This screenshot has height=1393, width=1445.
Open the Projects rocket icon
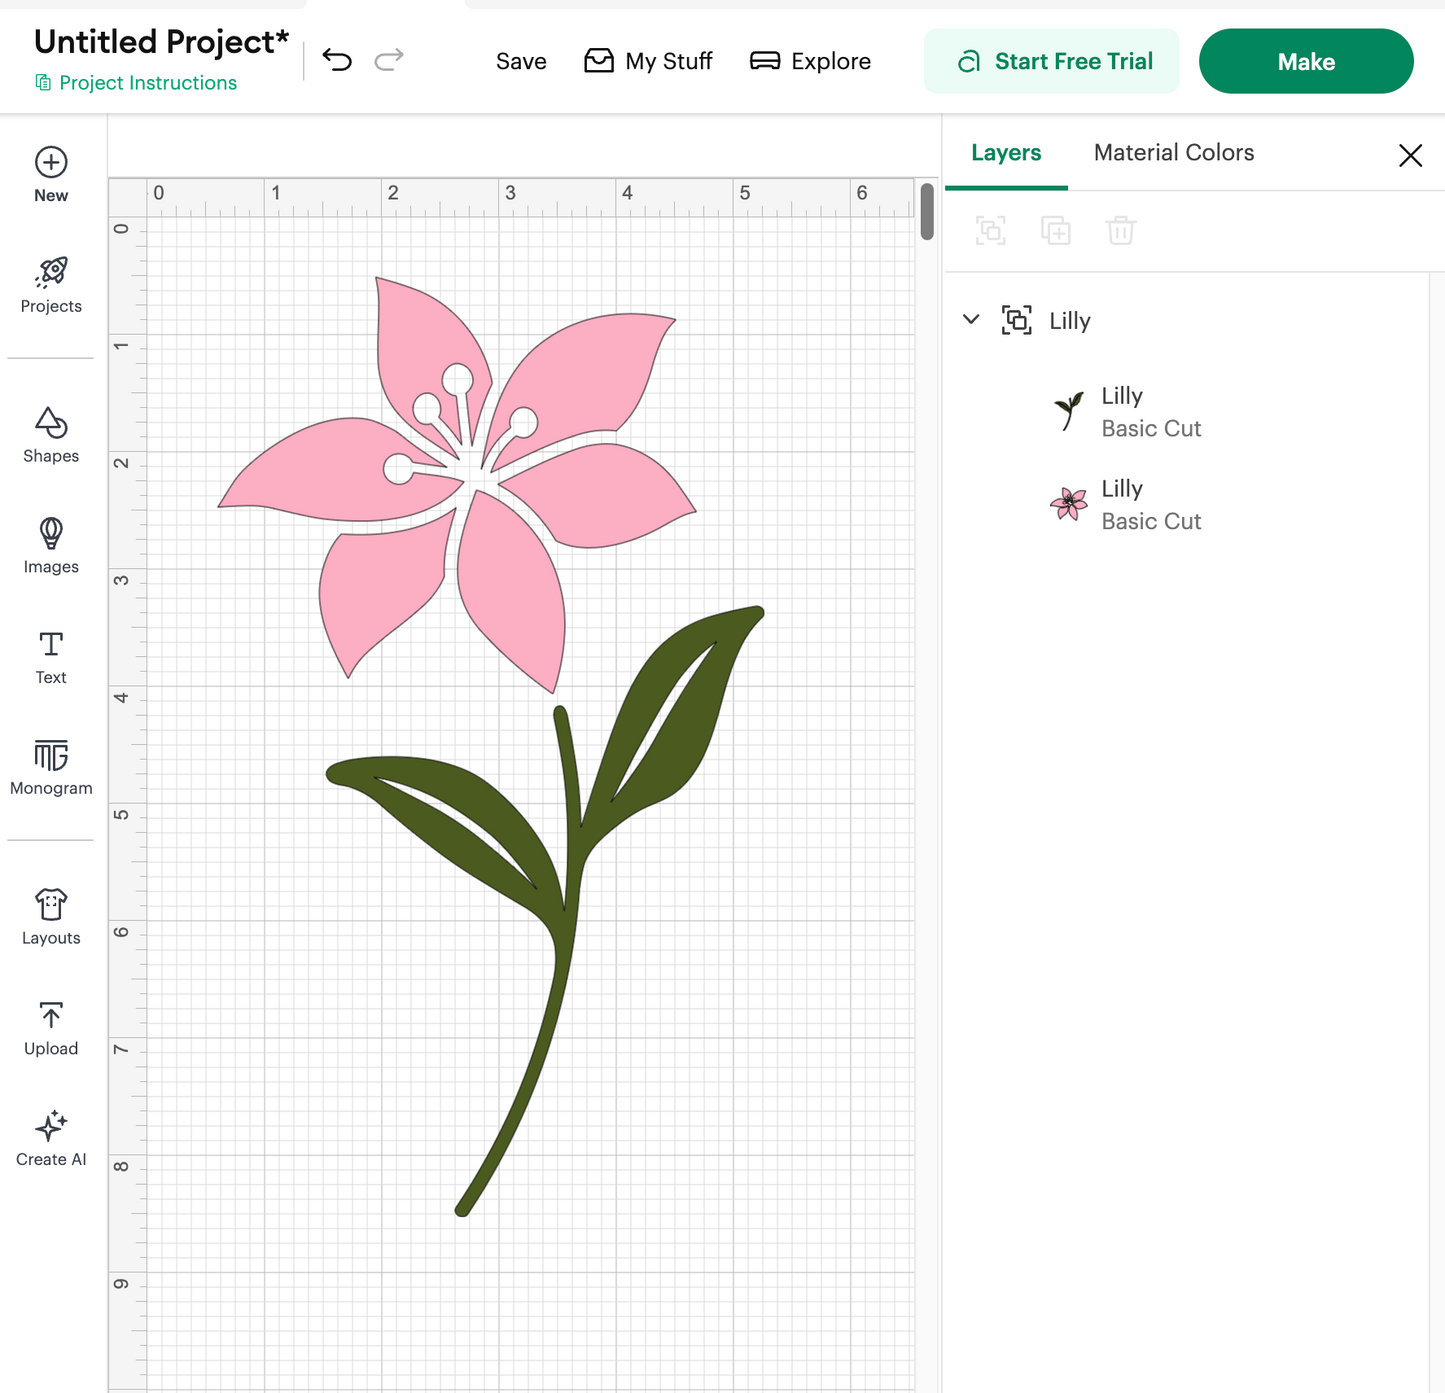tap(51, 272)
